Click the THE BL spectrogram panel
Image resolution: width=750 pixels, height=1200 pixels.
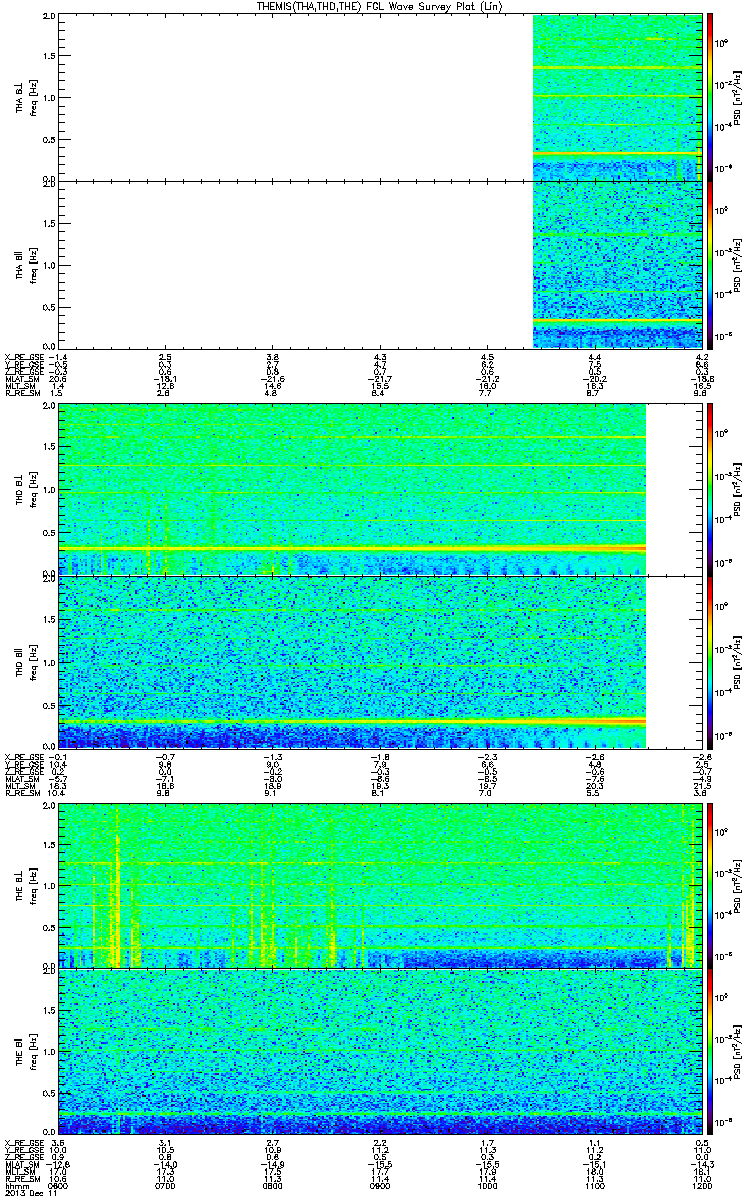(382, 885)
